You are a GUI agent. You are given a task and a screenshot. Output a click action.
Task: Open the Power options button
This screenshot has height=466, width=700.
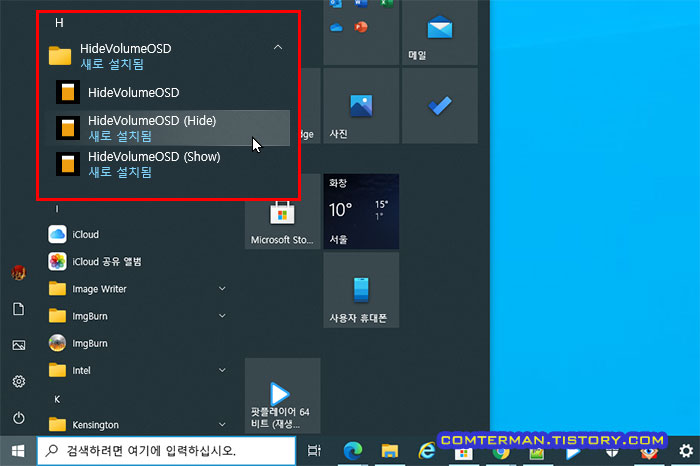point(18,418)
